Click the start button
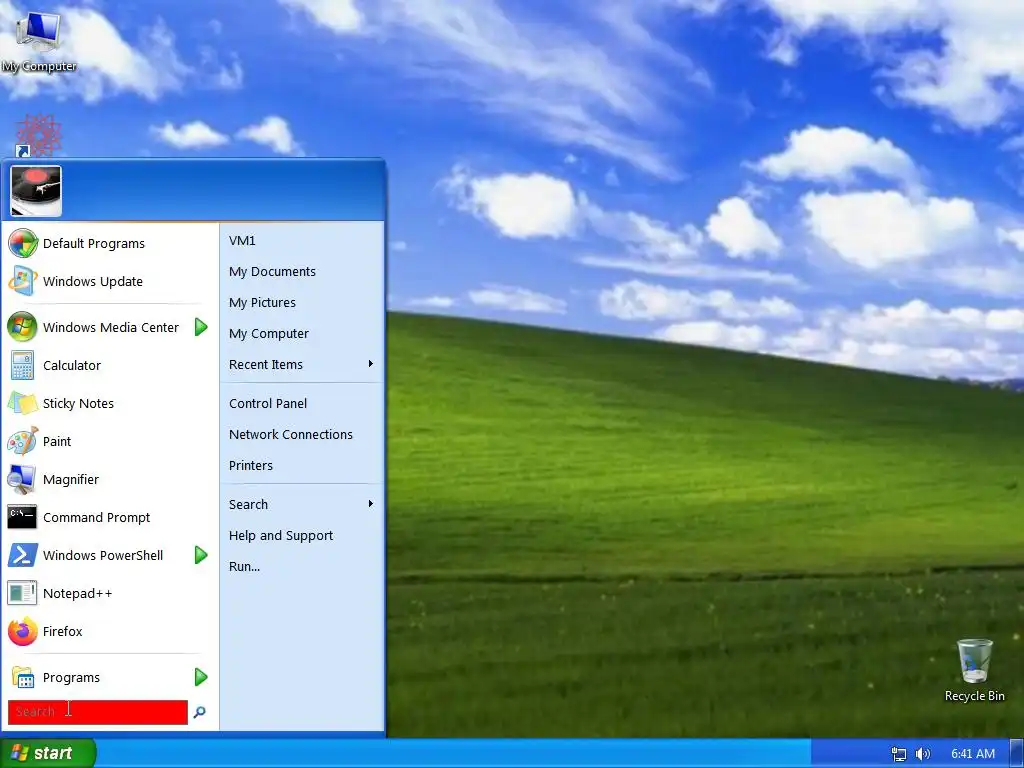 coord(48,753)
